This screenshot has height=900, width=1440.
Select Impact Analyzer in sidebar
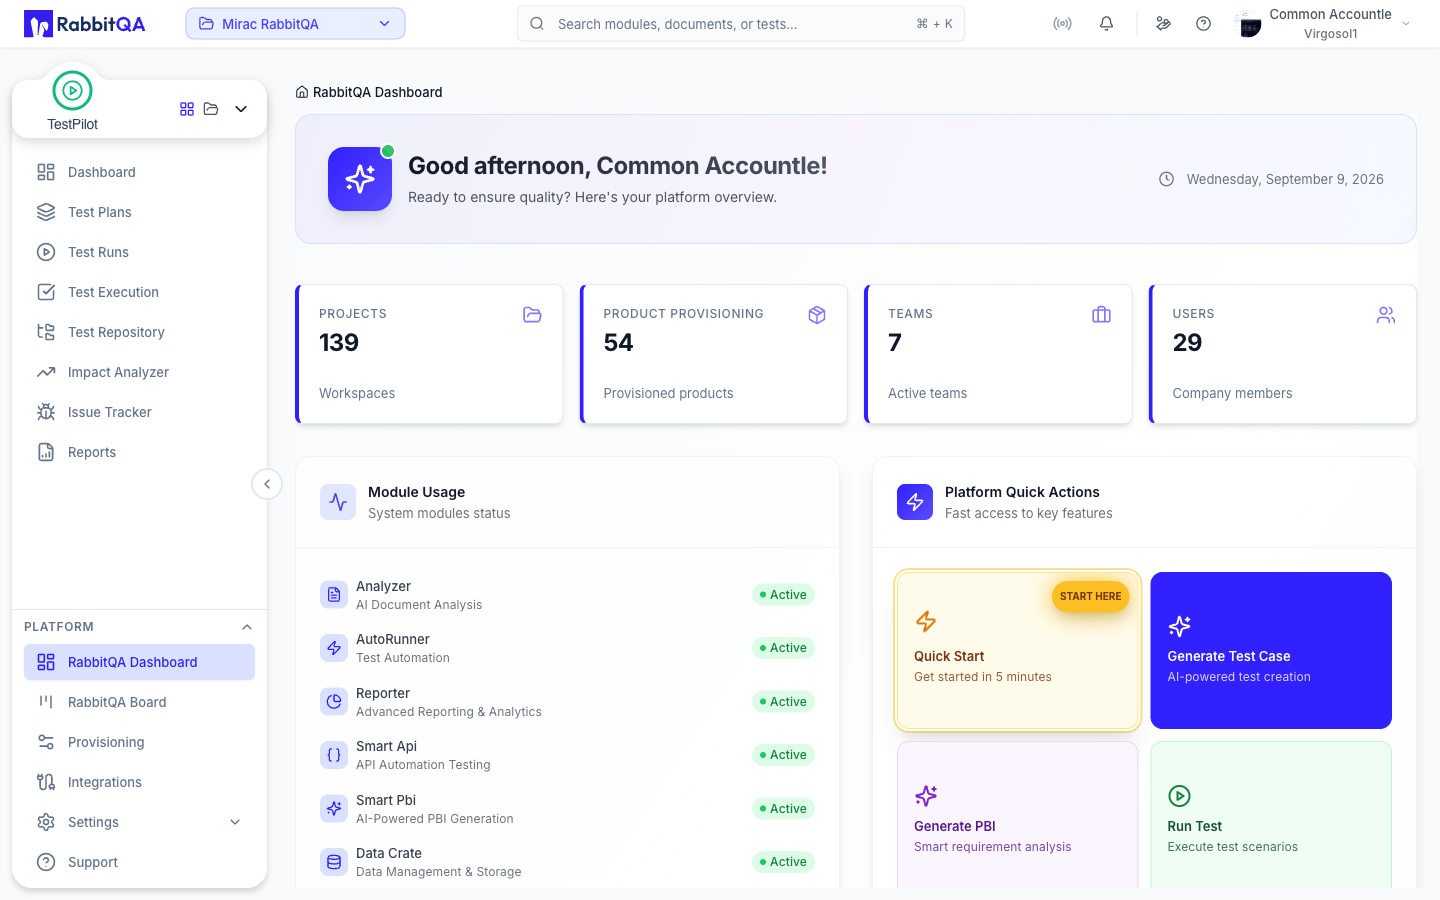tap(139, 372)
